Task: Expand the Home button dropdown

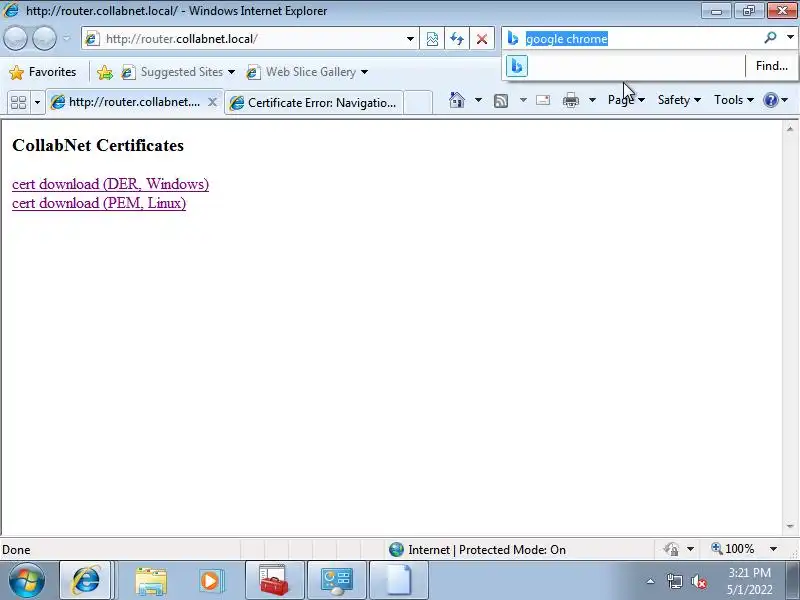Action: 478,100
